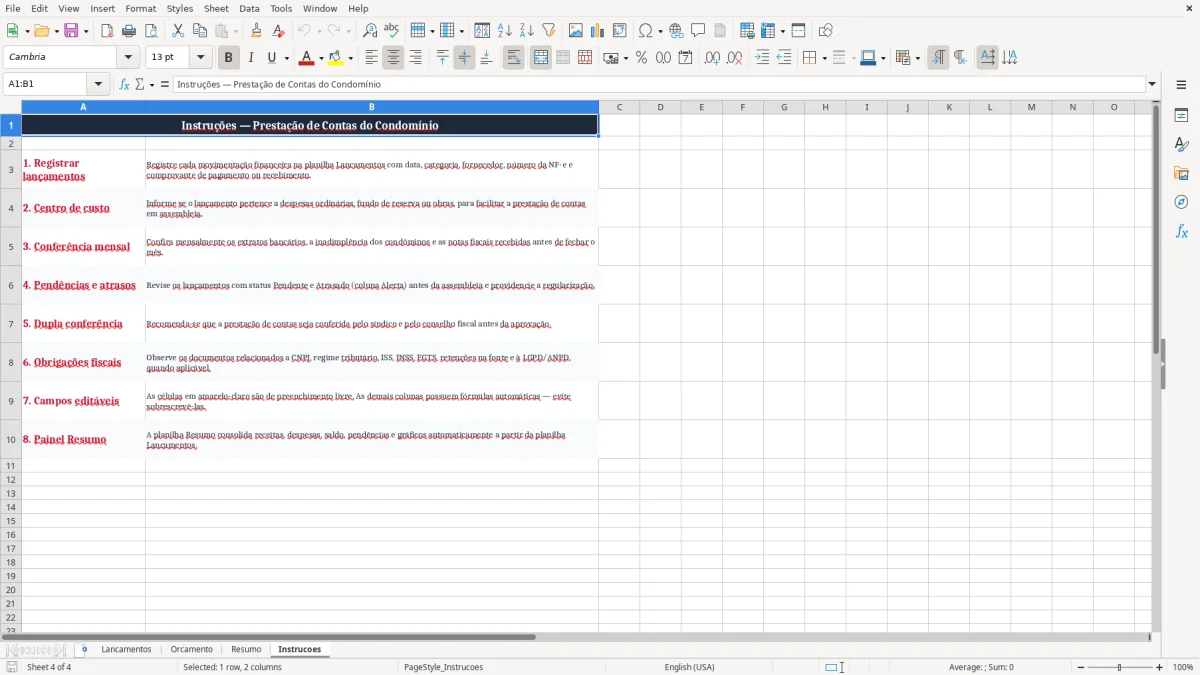Click the English (USA) language status

[689, 667]
